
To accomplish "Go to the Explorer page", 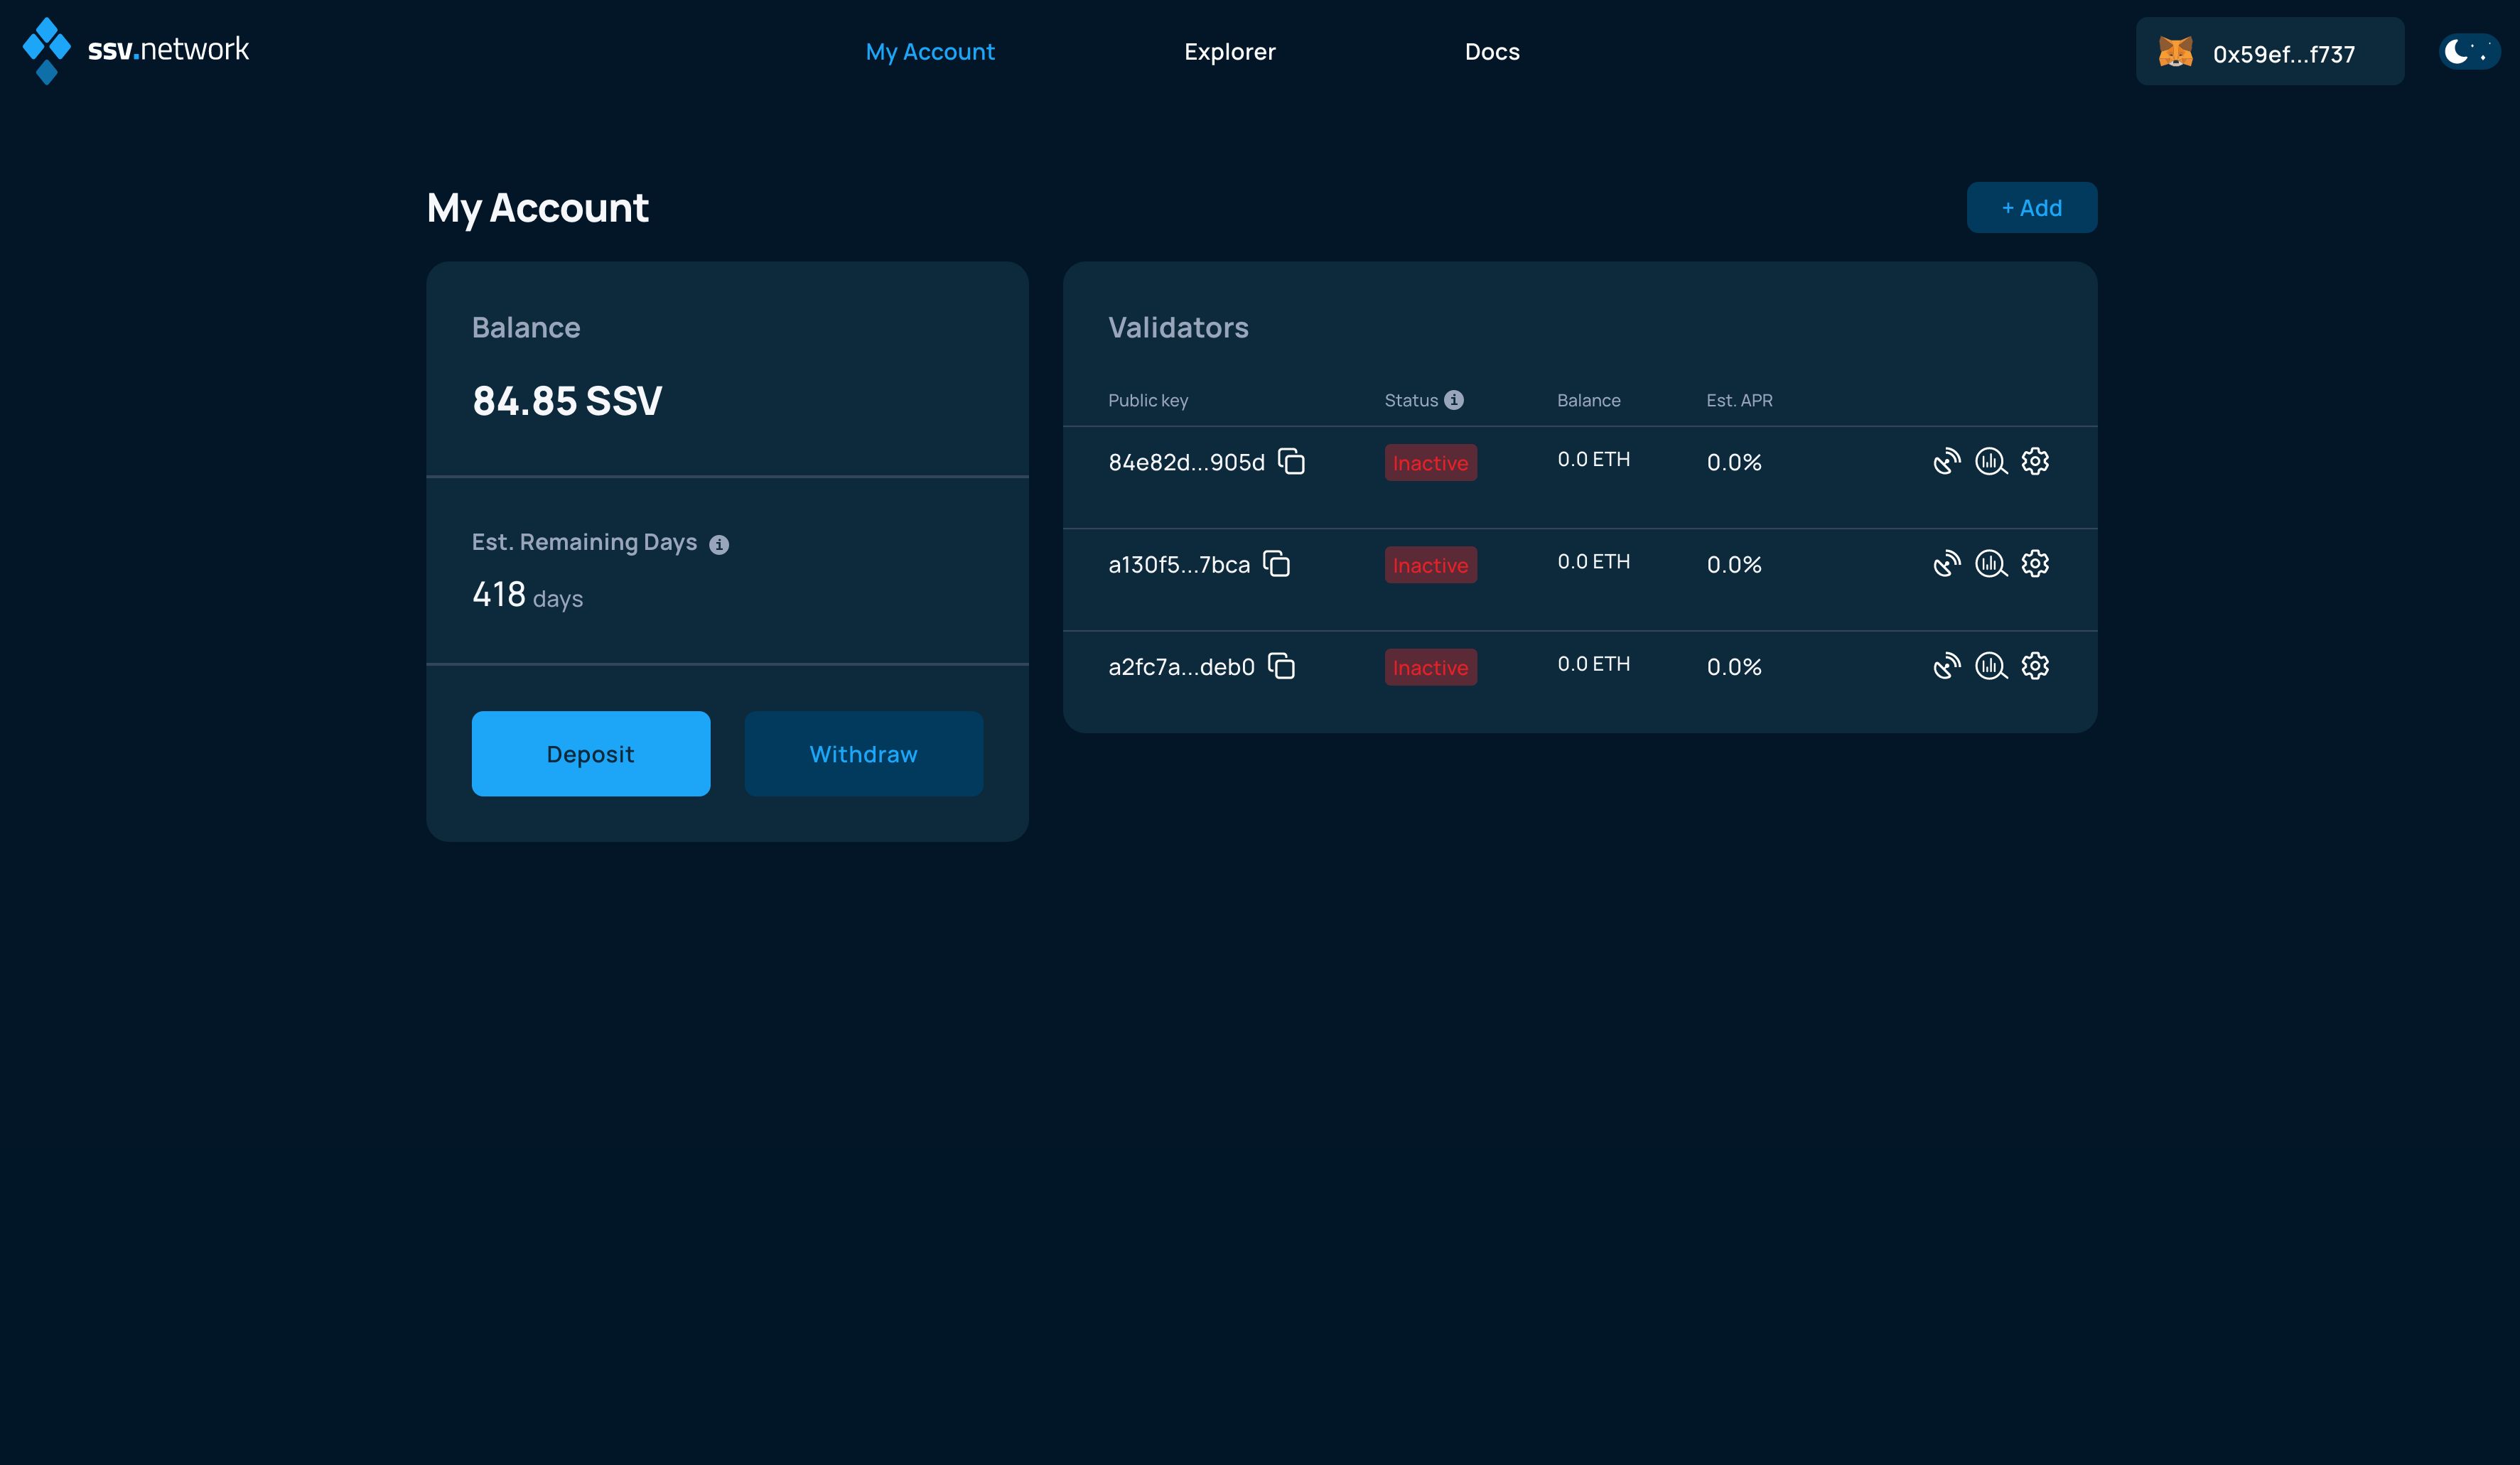I will [1230, 52].
